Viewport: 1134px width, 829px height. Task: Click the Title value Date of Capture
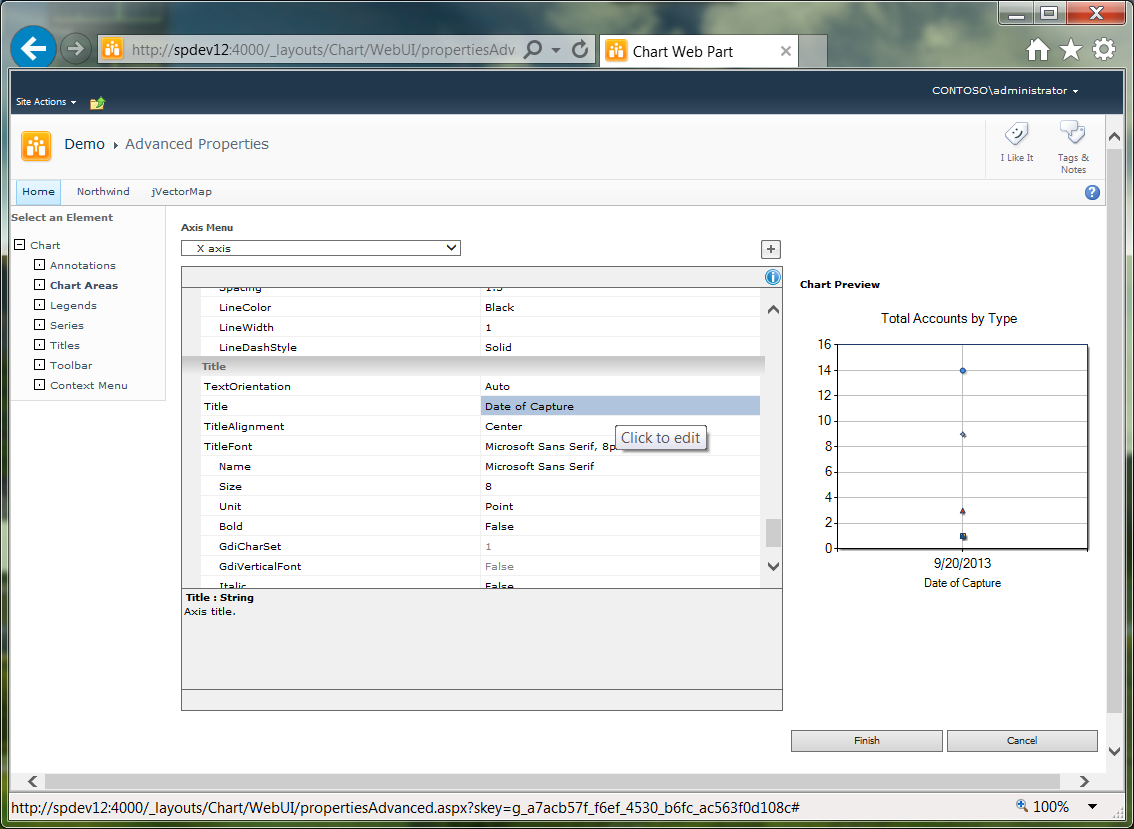pyautogui.click(x=621, y=407)
